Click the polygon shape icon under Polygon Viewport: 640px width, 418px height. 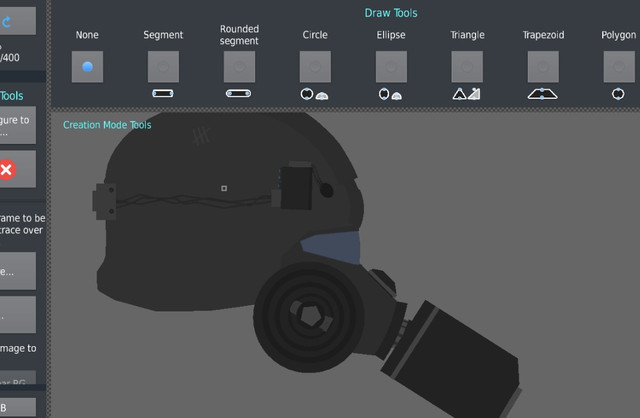click(618, 94)
